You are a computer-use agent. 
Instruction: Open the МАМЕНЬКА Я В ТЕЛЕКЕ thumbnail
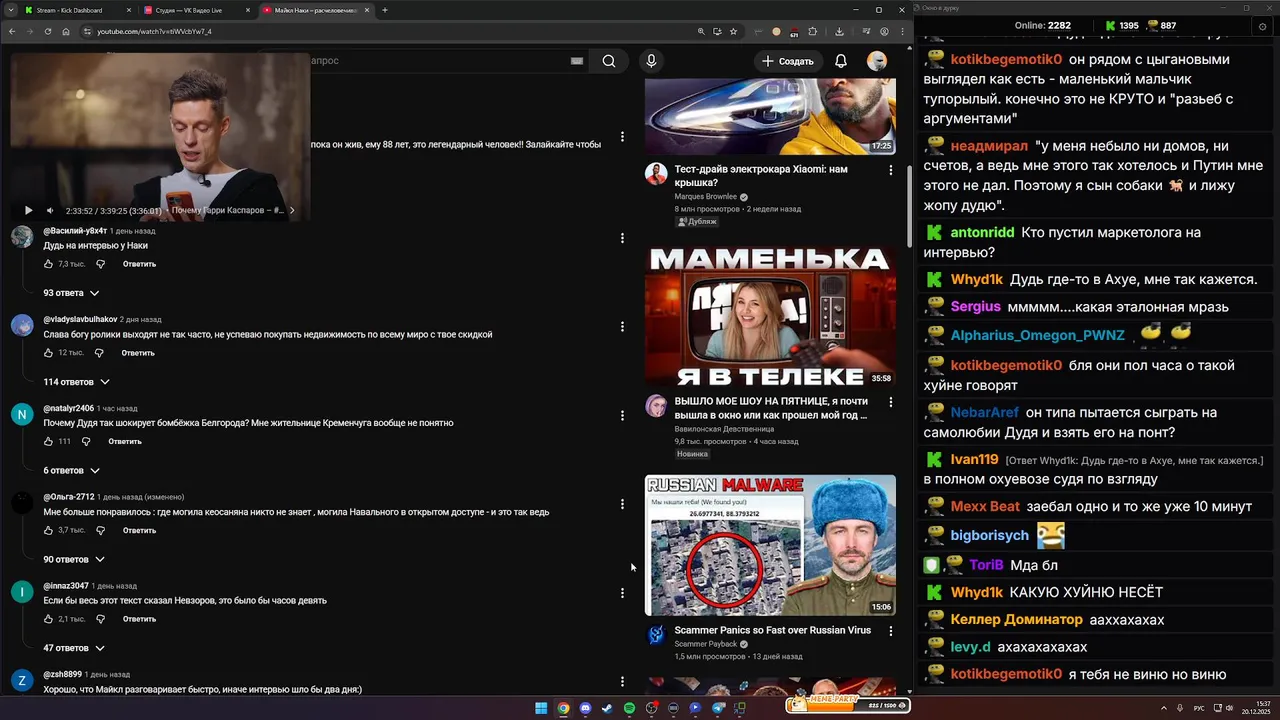pyautogui.click(x=770, y=316)
